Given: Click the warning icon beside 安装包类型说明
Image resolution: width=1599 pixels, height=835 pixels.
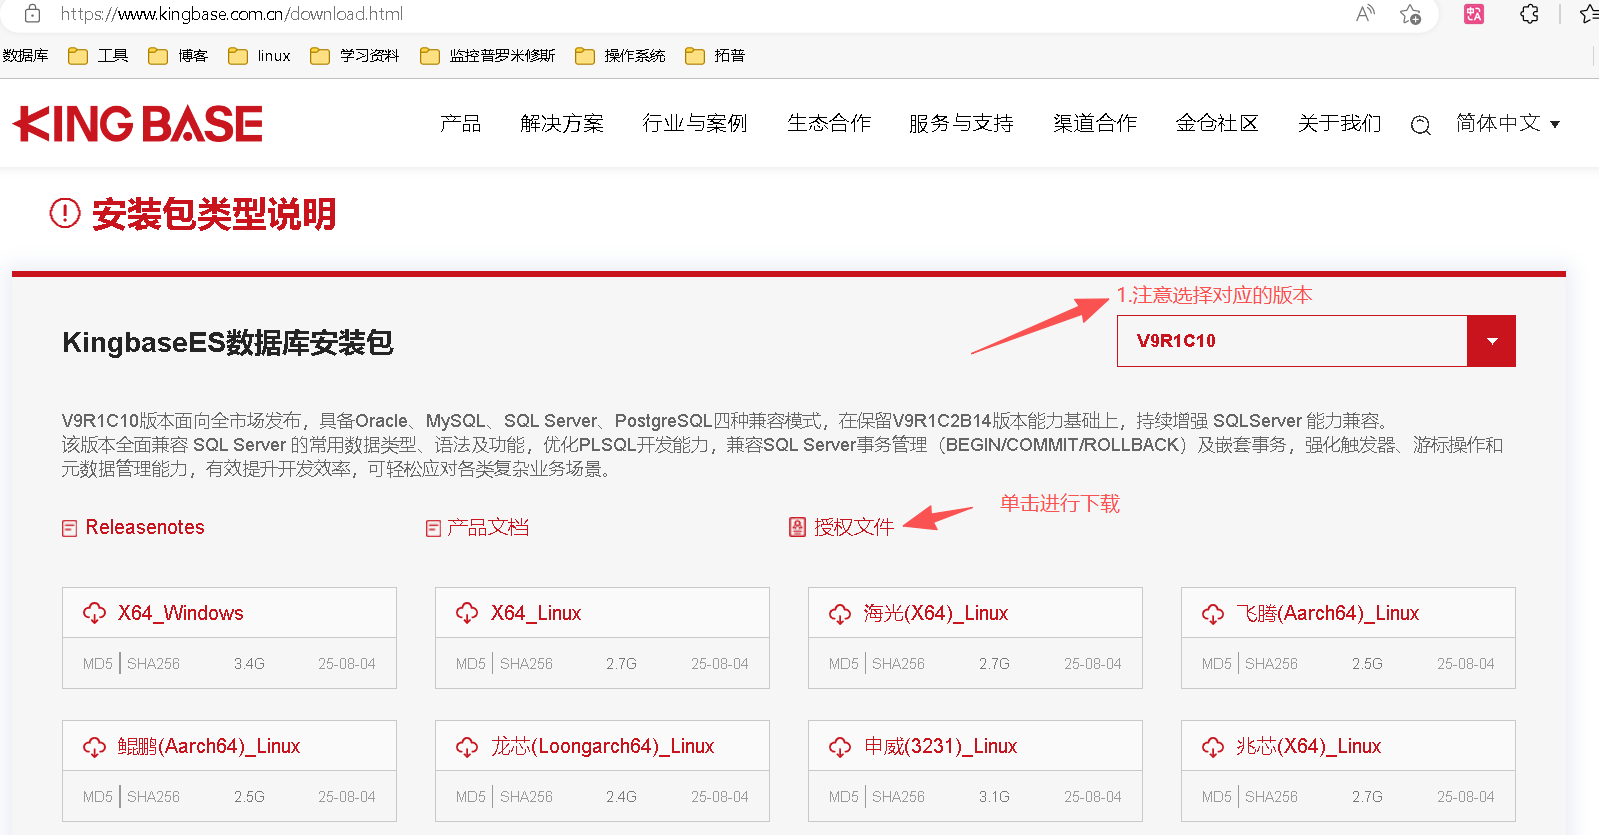Looking at the screenshot, I should point(65,213).
